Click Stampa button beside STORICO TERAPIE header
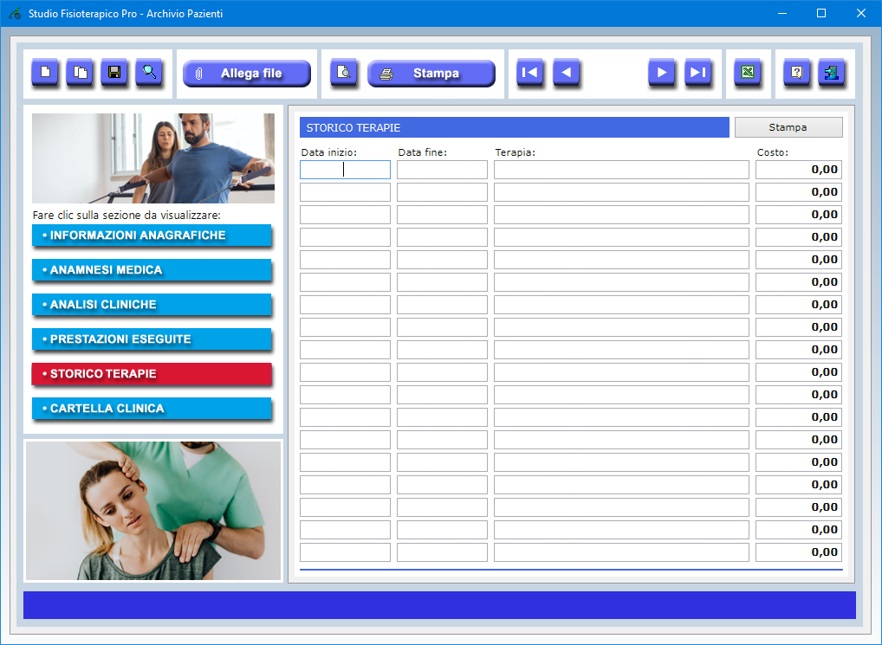This screenshot has height=645, width=882. [789, 127]
